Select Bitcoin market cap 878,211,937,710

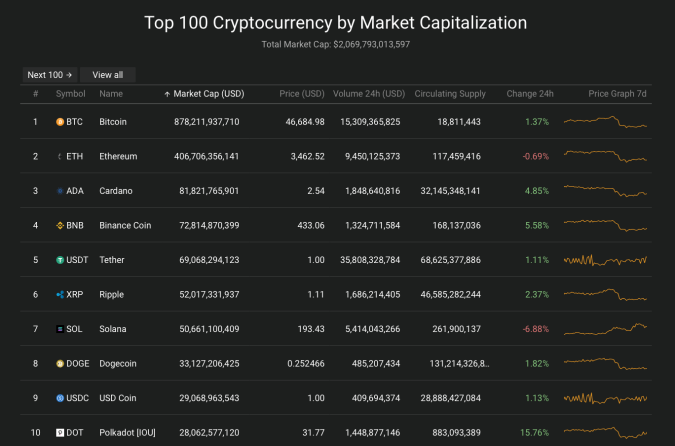(x=207, y=122)
